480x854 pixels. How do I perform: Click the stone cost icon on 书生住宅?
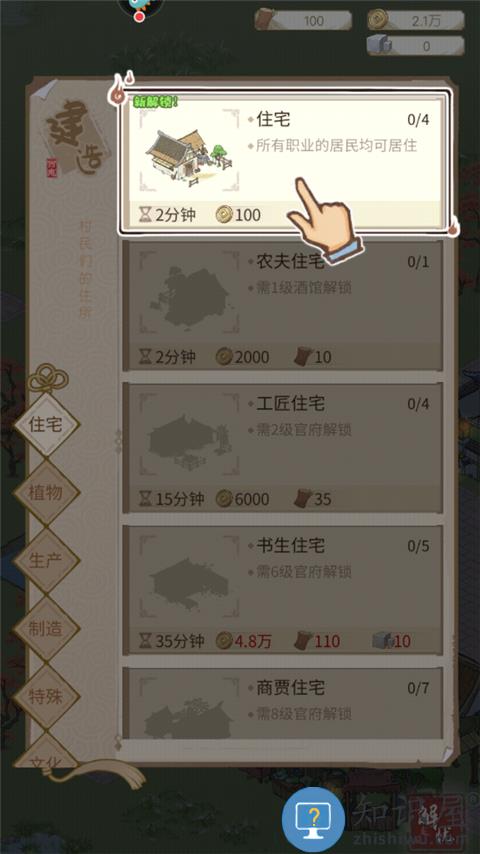click(x=382, y=641)
